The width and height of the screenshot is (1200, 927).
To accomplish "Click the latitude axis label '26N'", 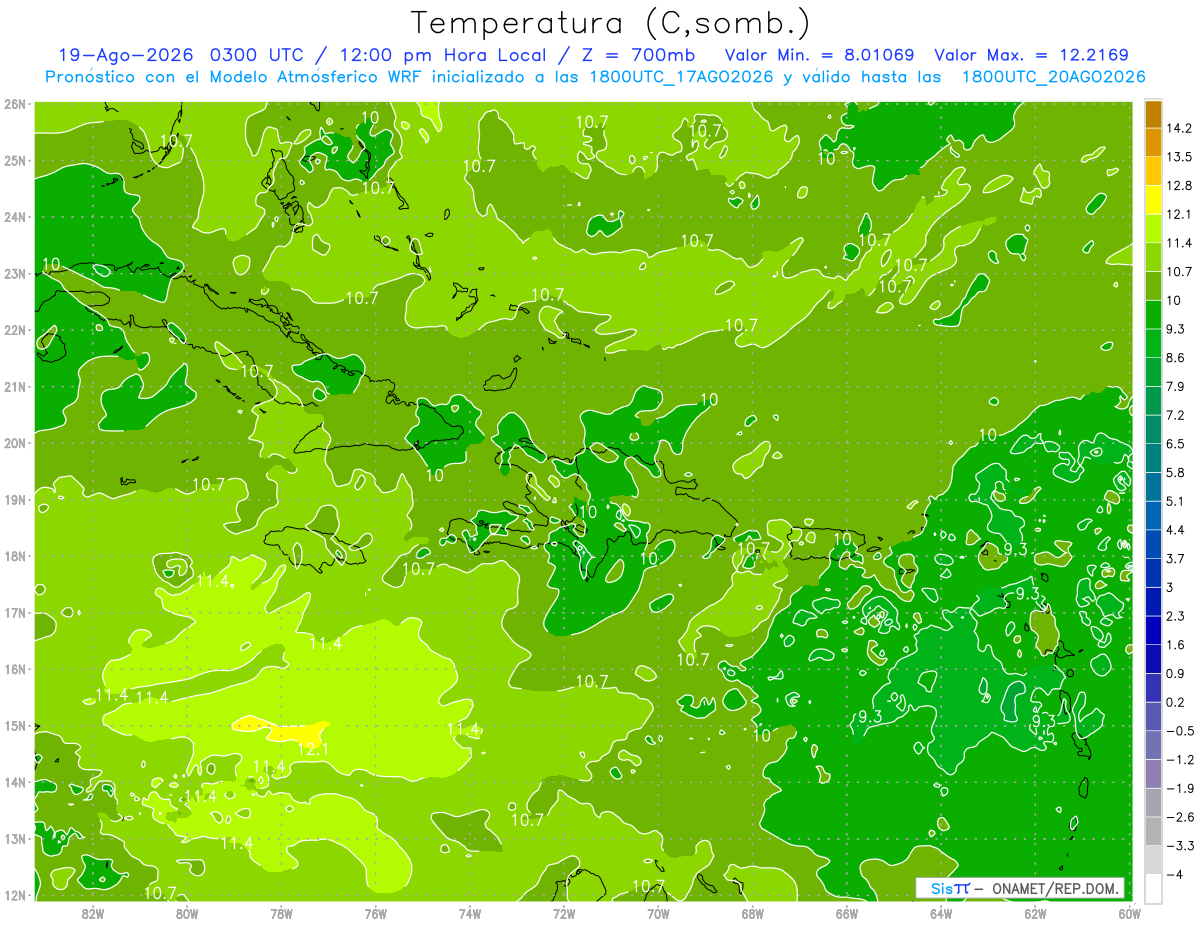I will (14, 104).
